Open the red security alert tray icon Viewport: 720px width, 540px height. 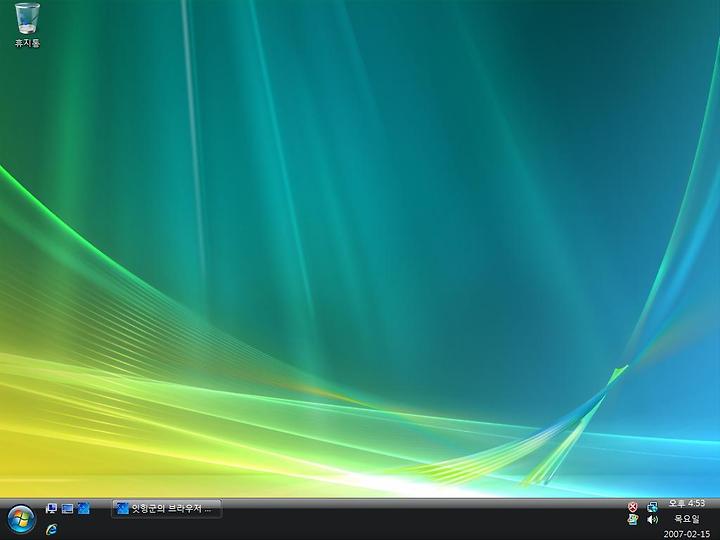[x=633, y=507]
